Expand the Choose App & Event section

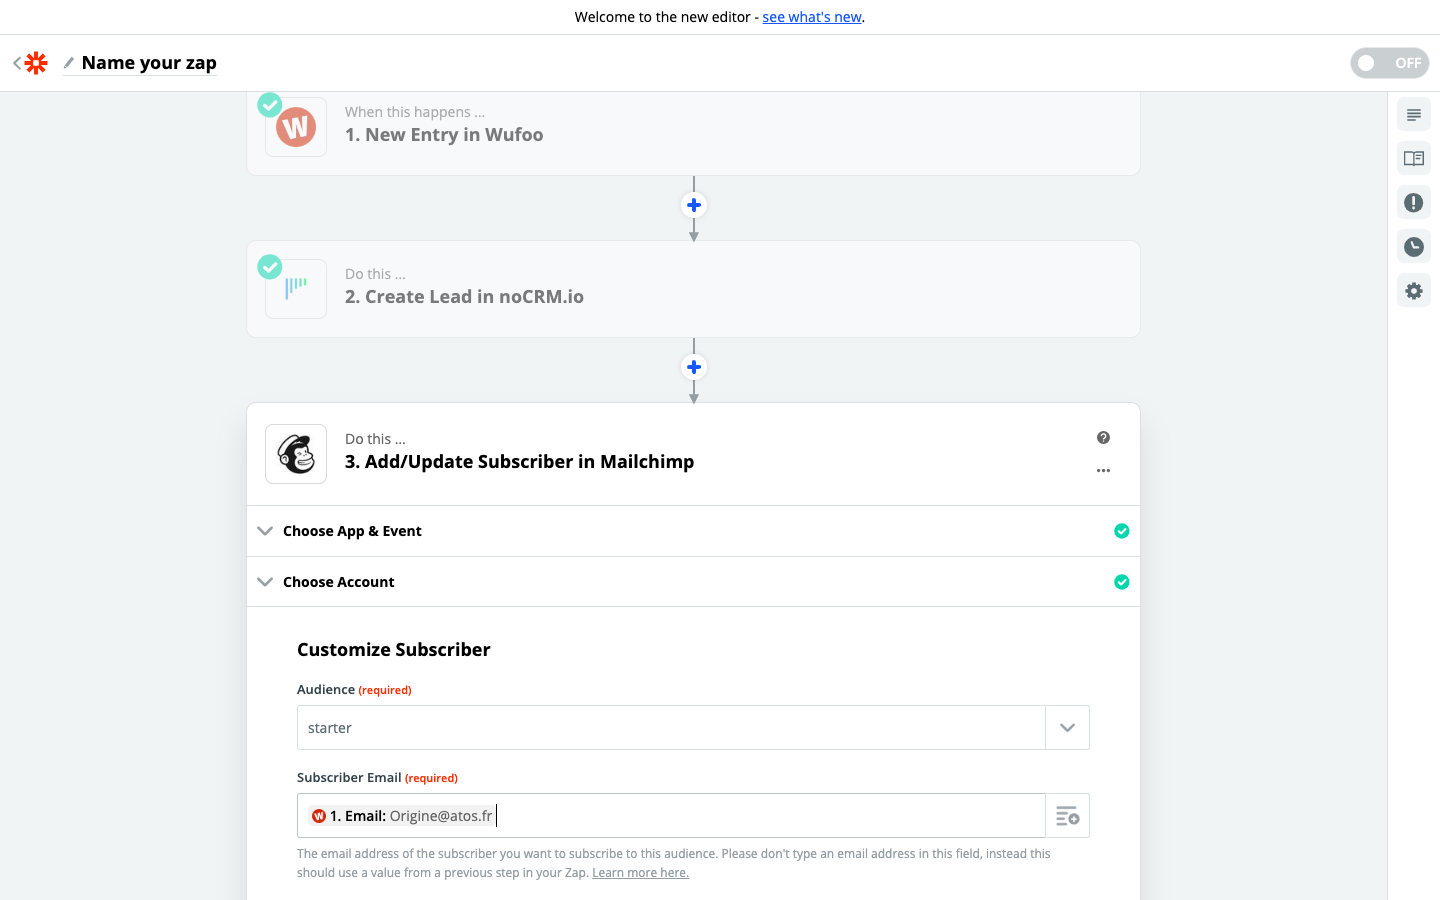tap(352, 531)
